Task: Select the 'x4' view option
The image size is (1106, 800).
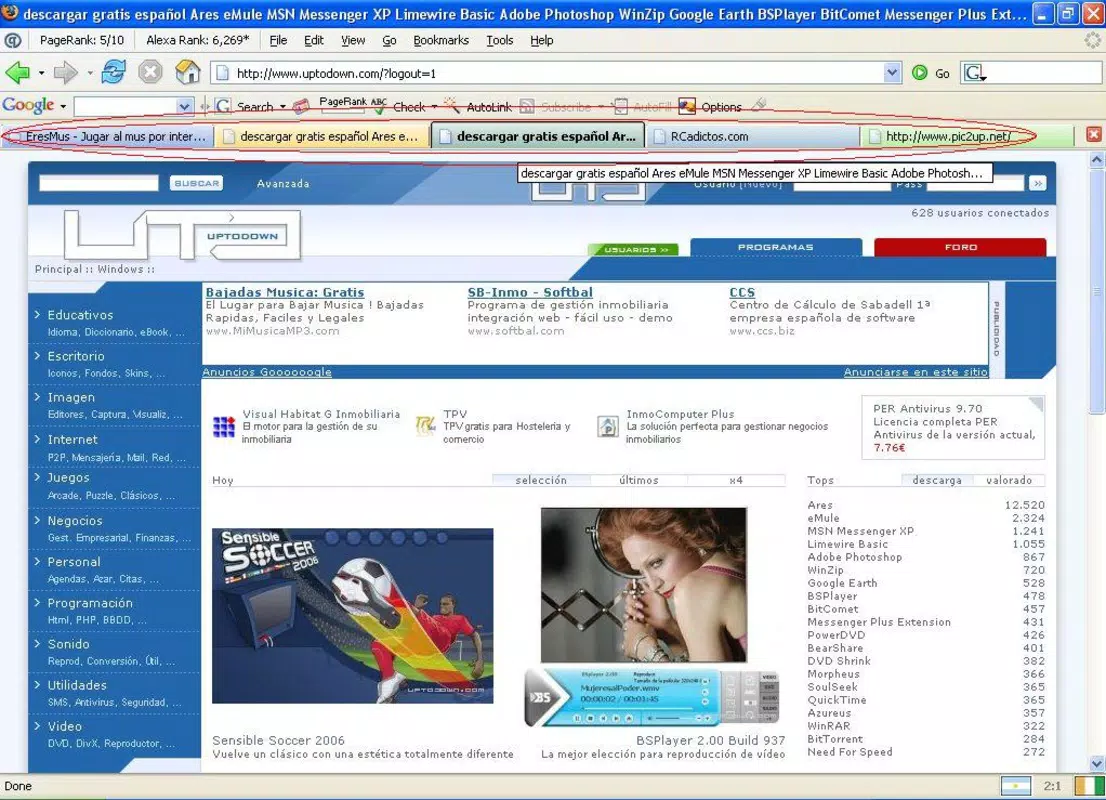Action: click(736, 480)
